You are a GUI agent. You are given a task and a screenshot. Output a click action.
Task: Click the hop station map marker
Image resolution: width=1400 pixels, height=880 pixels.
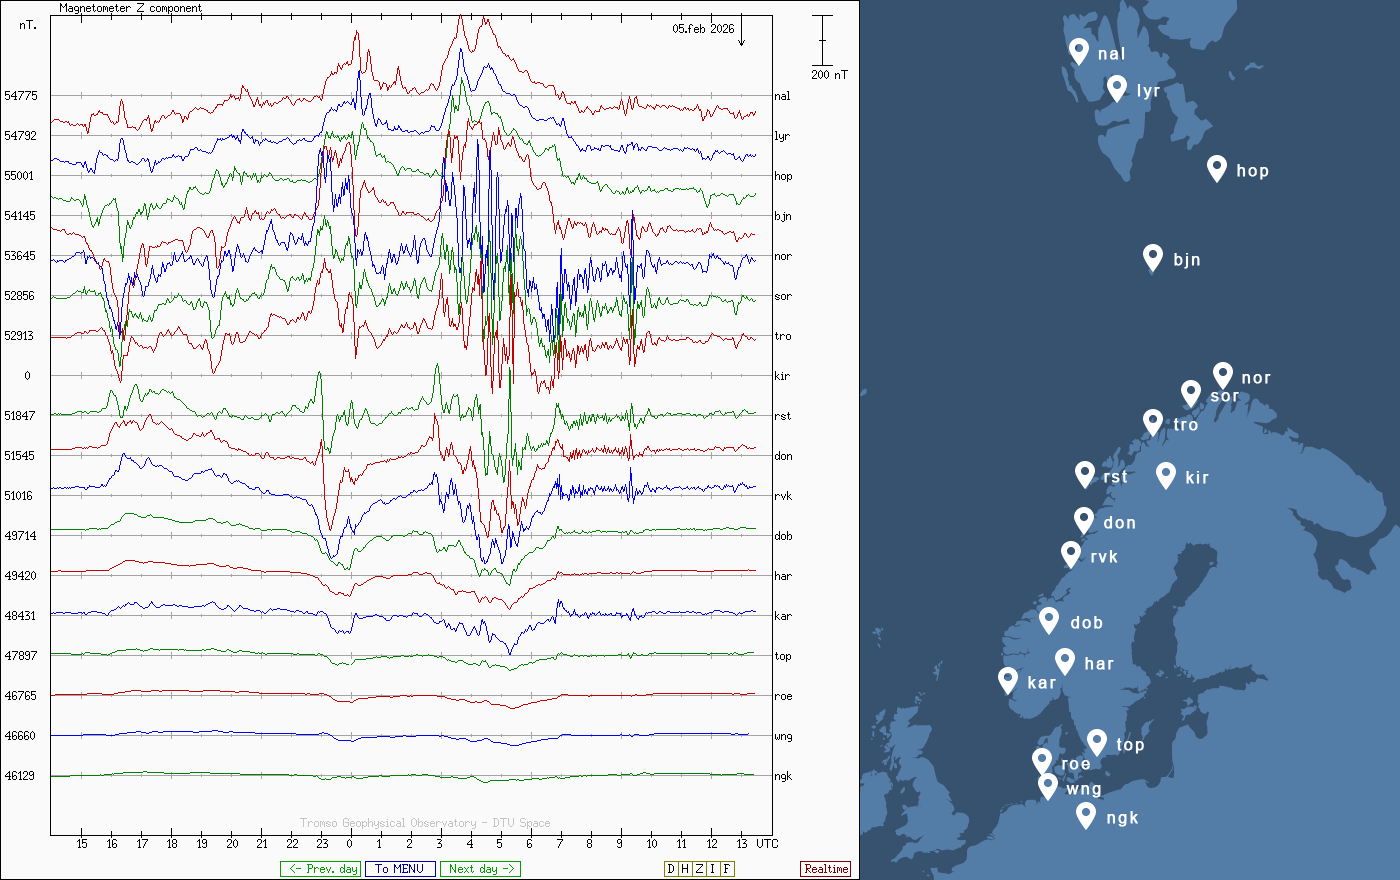pos(1216,168)
